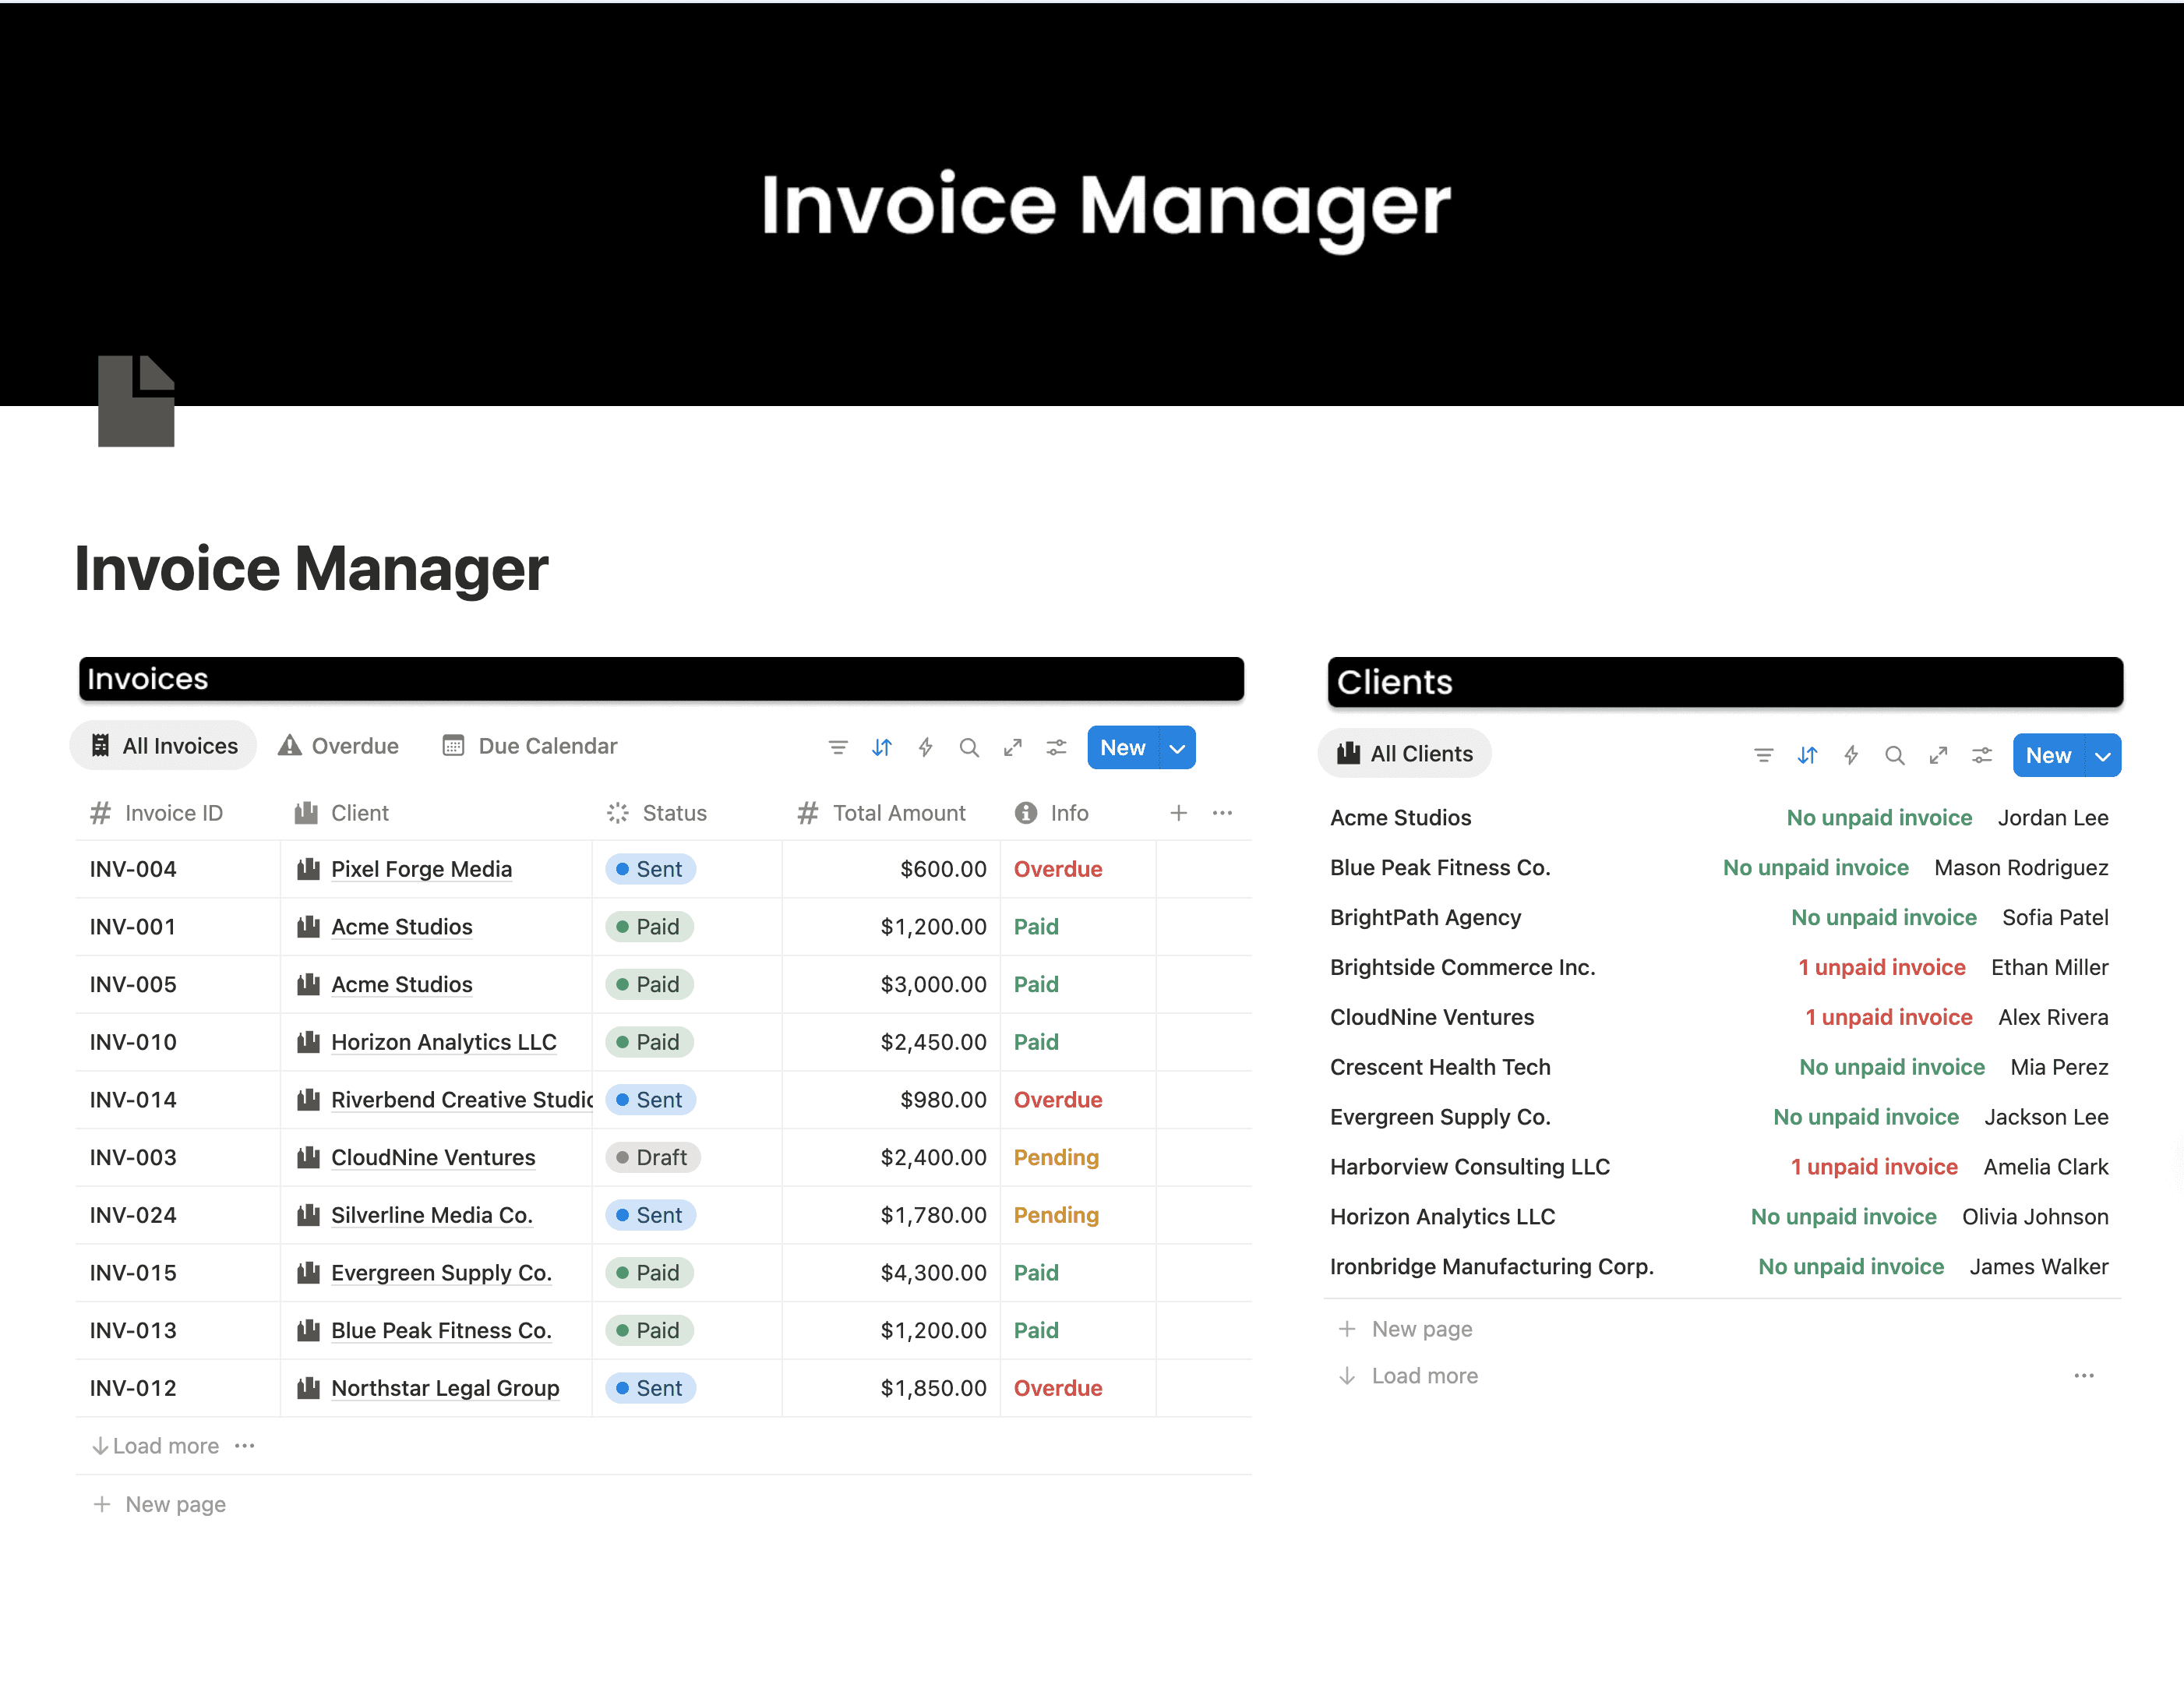Screen dimensions: 2184x1699
Task: Open Invoices database in full page
Action: (x=1012, y=747)
